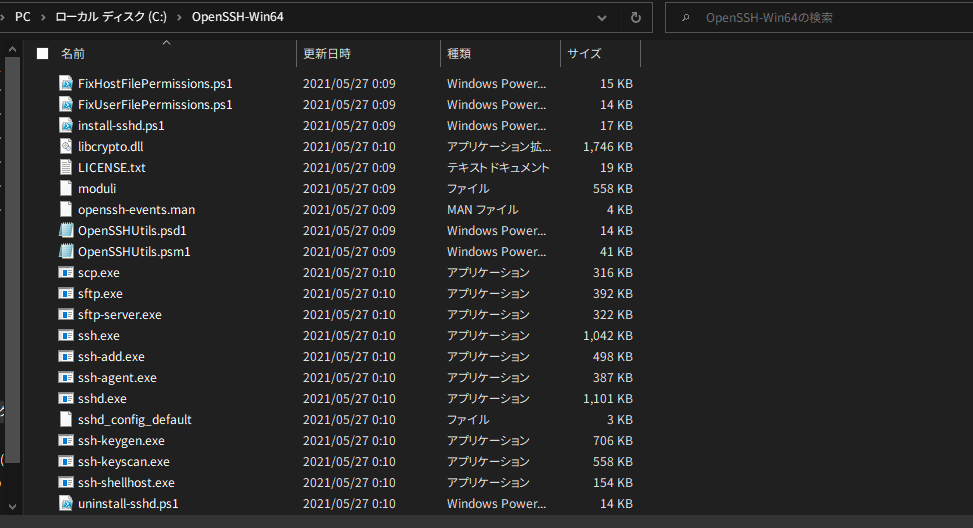Expand the chevron before PC in breadcrumb
This screenshot has height=528, width=973.
coord(3,17)
